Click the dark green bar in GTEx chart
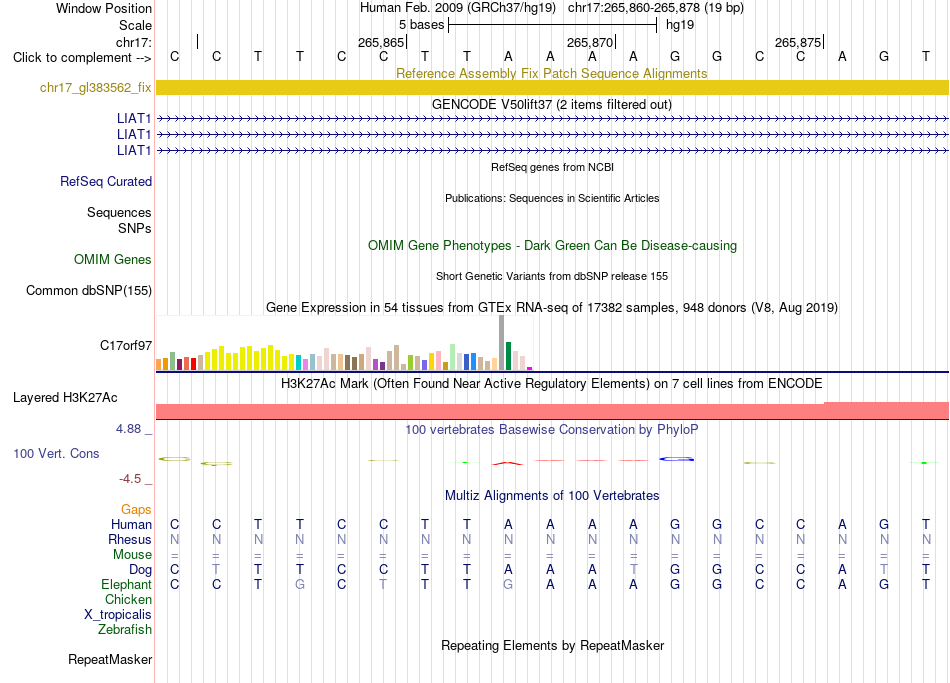950x683 pixels. (x=508, y=356)
